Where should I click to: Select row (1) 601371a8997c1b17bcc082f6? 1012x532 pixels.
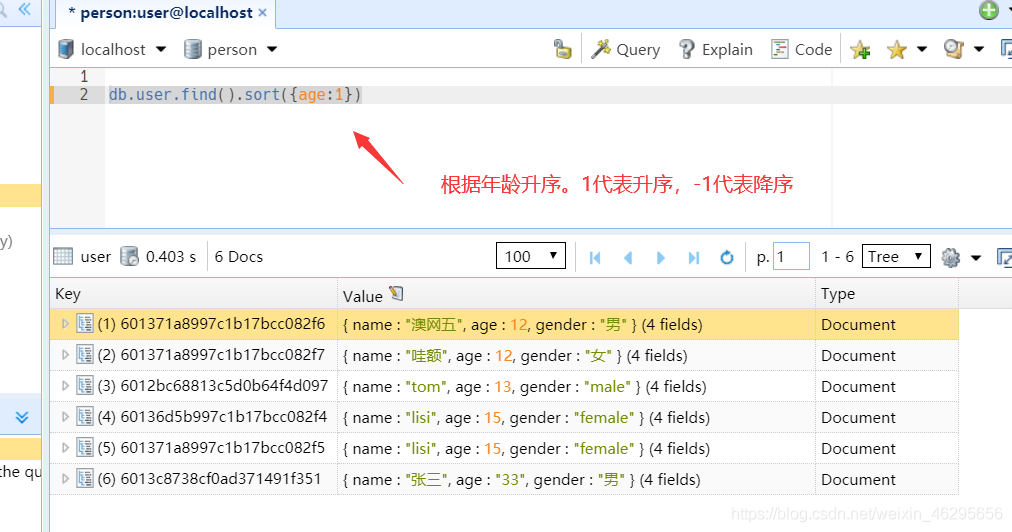(x=504, y=324)
